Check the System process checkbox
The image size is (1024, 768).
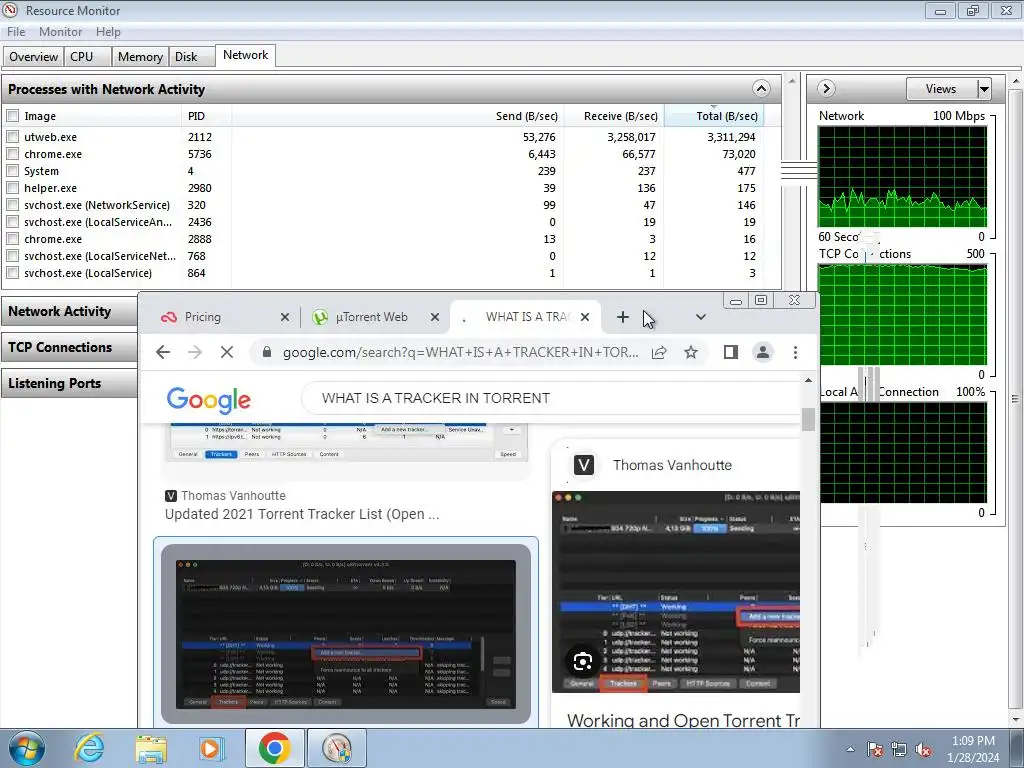(12, 170)
